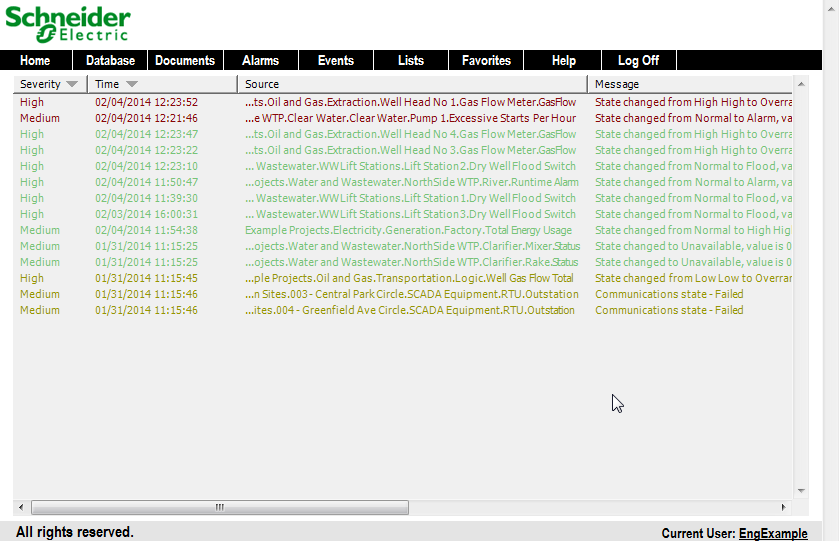Click the horizontal scrollbar left arrow
Image resolution: width=839 pixels, height=541 pixels.
21,507
